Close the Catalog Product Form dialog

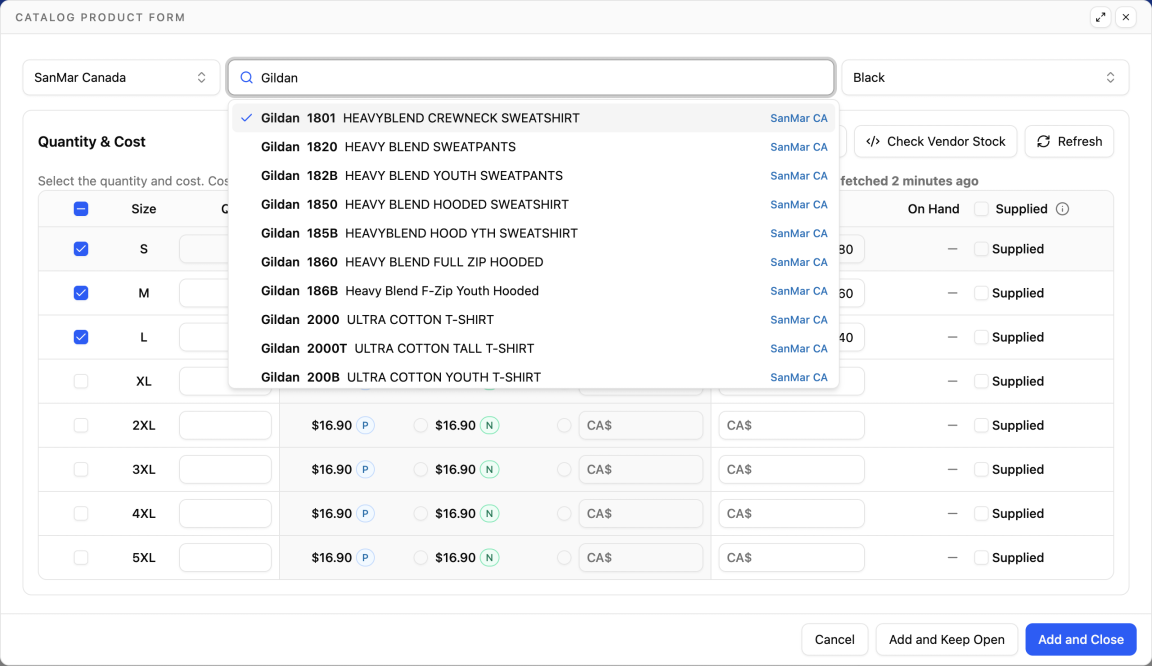1126,17
